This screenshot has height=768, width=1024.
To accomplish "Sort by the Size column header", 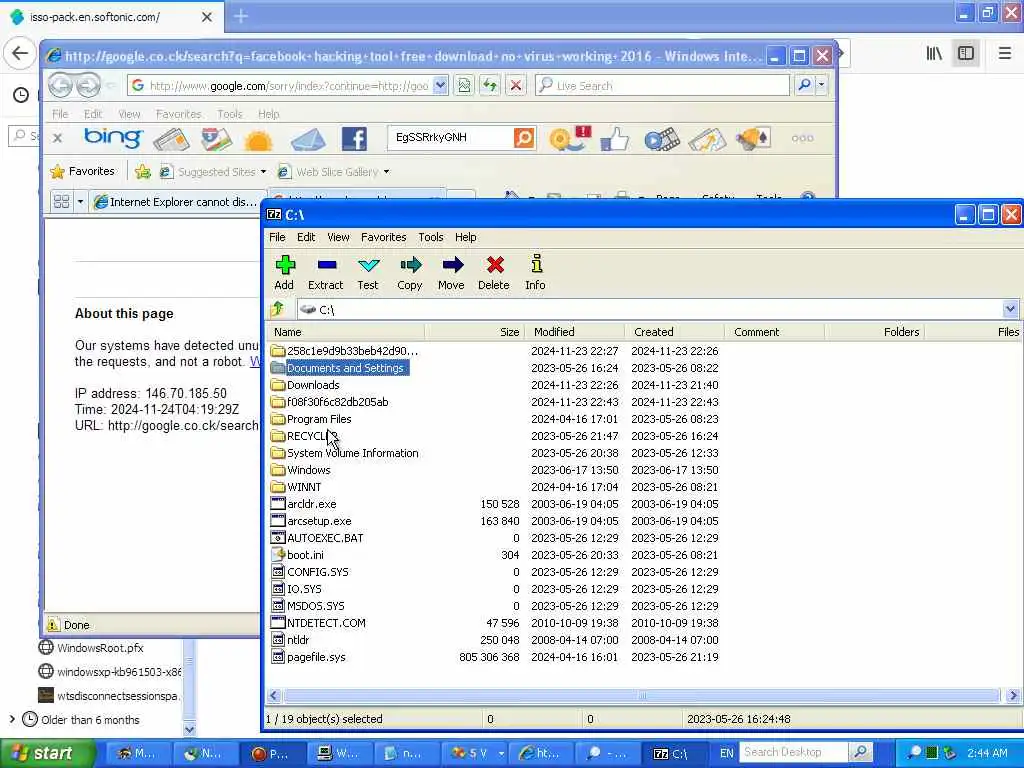I will pyautogui.click(x=475, y=332).
